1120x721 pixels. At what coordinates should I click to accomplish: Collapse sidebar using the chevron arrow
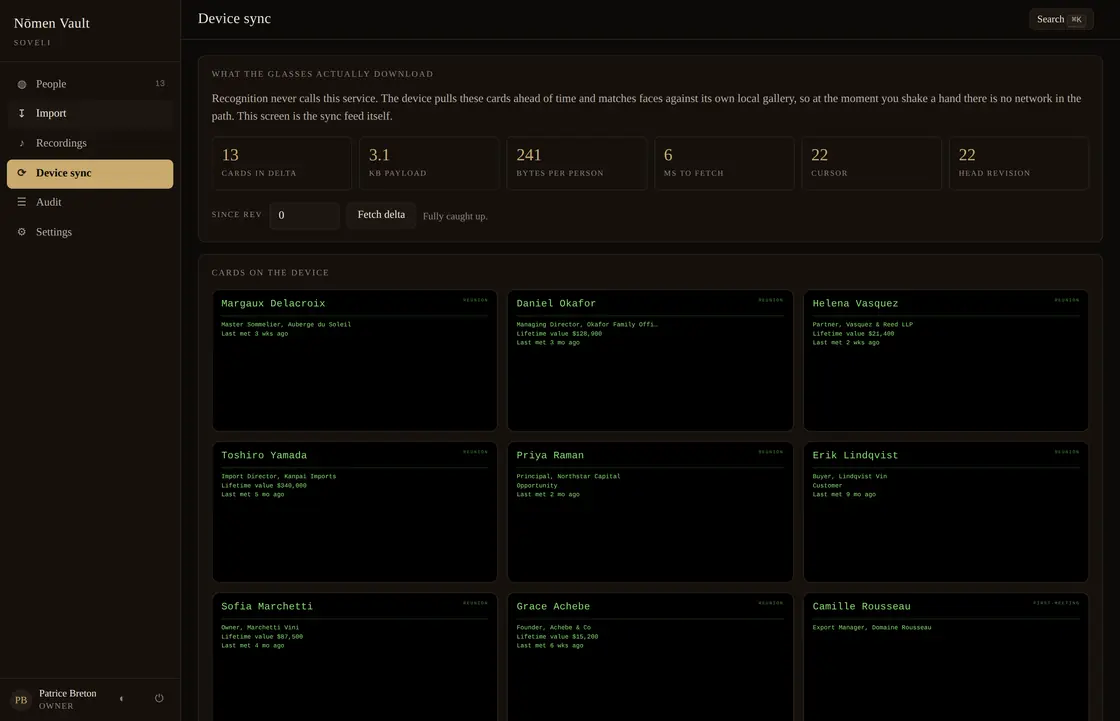click(x=121, y=698)
